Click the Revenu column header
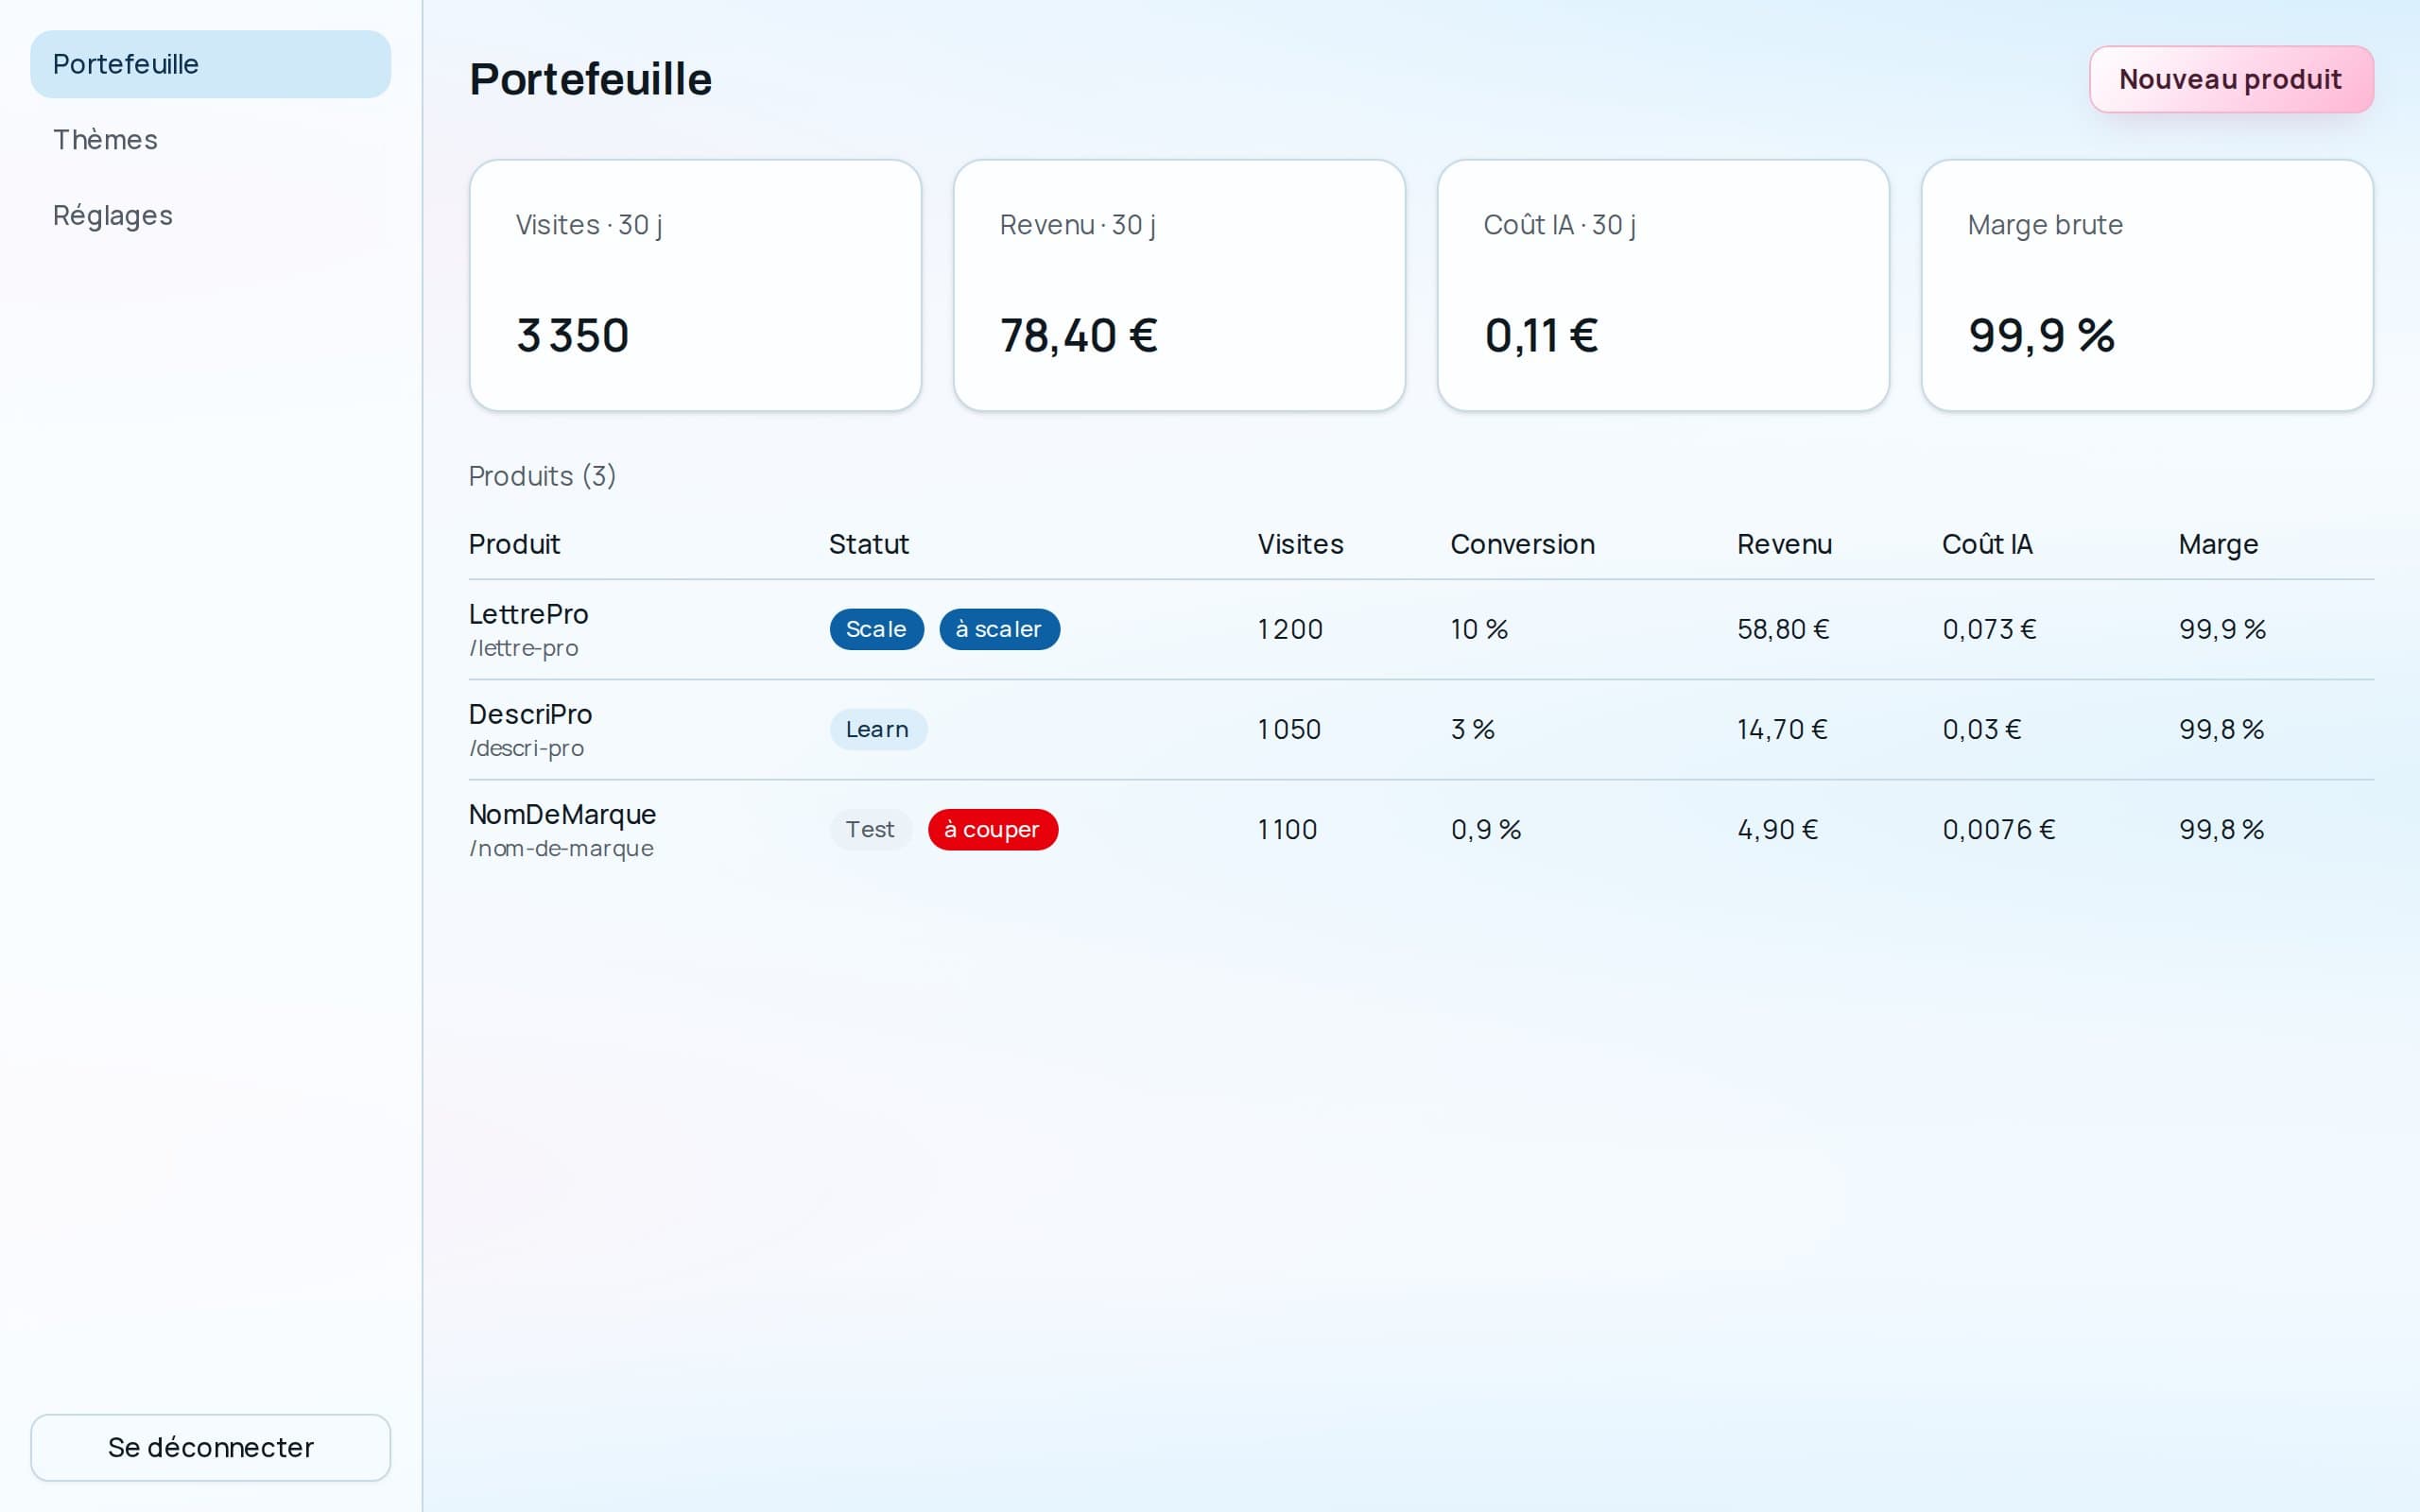Viewport: 2420px width, 1512px height. [x=1784, y=544]
